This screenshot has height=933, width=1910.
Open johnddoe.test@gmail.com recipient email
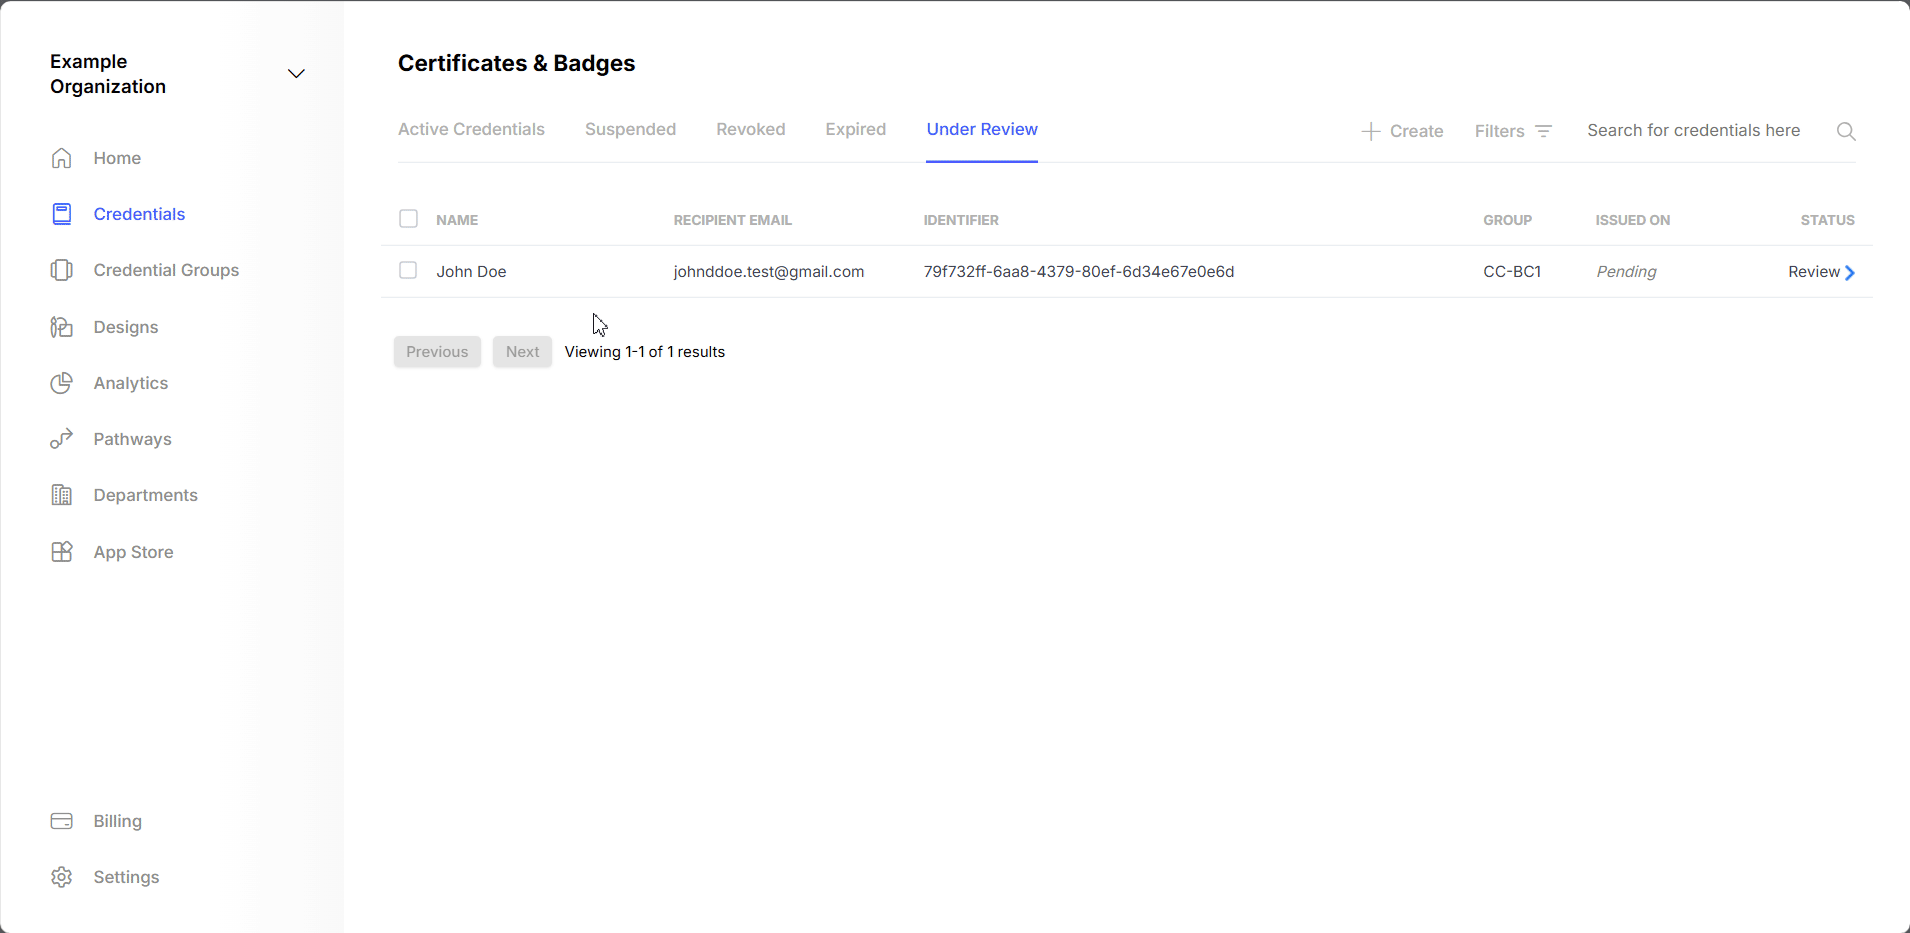coord(767,271)
